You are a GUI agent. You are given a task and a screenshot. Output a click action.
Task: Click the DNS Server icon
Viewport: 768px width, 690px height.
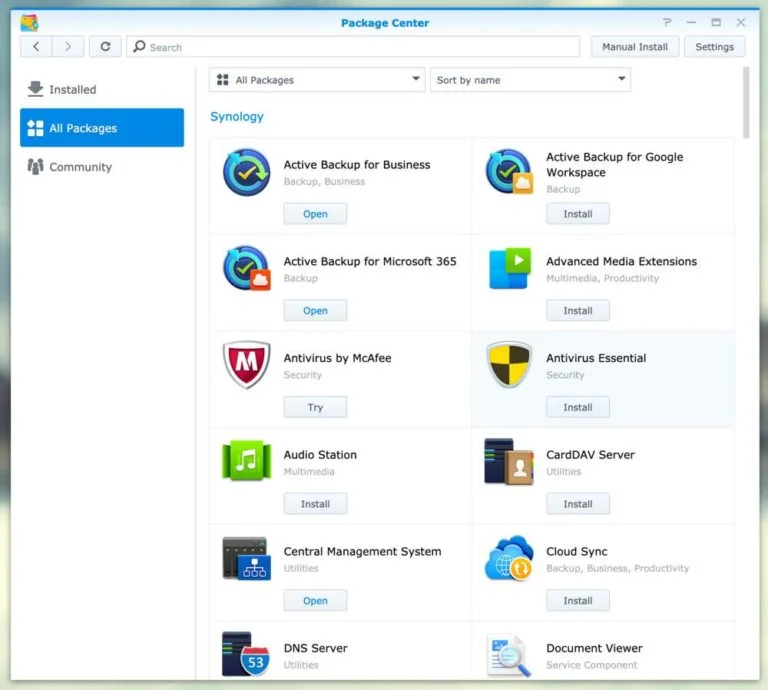pyautogui.click(x=246, y=654)
